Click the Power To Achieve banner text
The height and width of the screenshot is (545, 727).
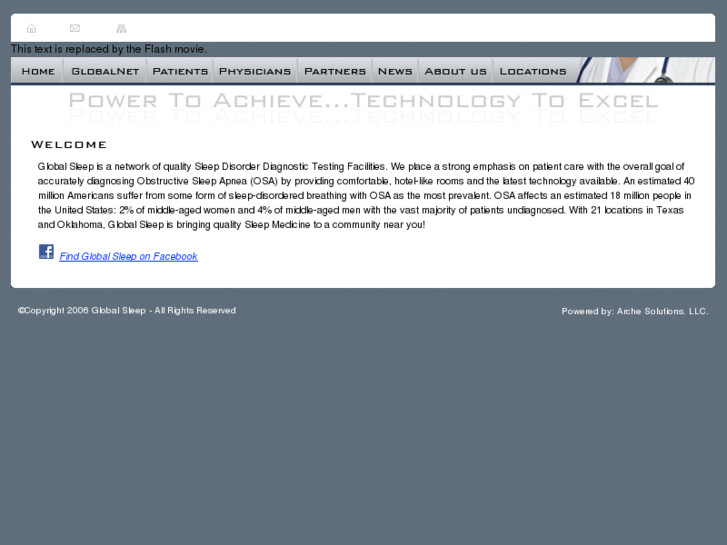[x=363, y=101]
